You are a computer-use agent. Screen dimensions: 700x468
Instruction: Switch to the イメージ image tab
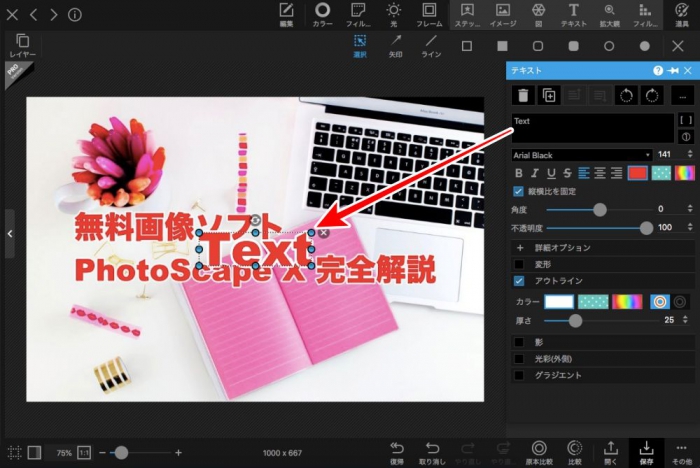pos(503,15)
